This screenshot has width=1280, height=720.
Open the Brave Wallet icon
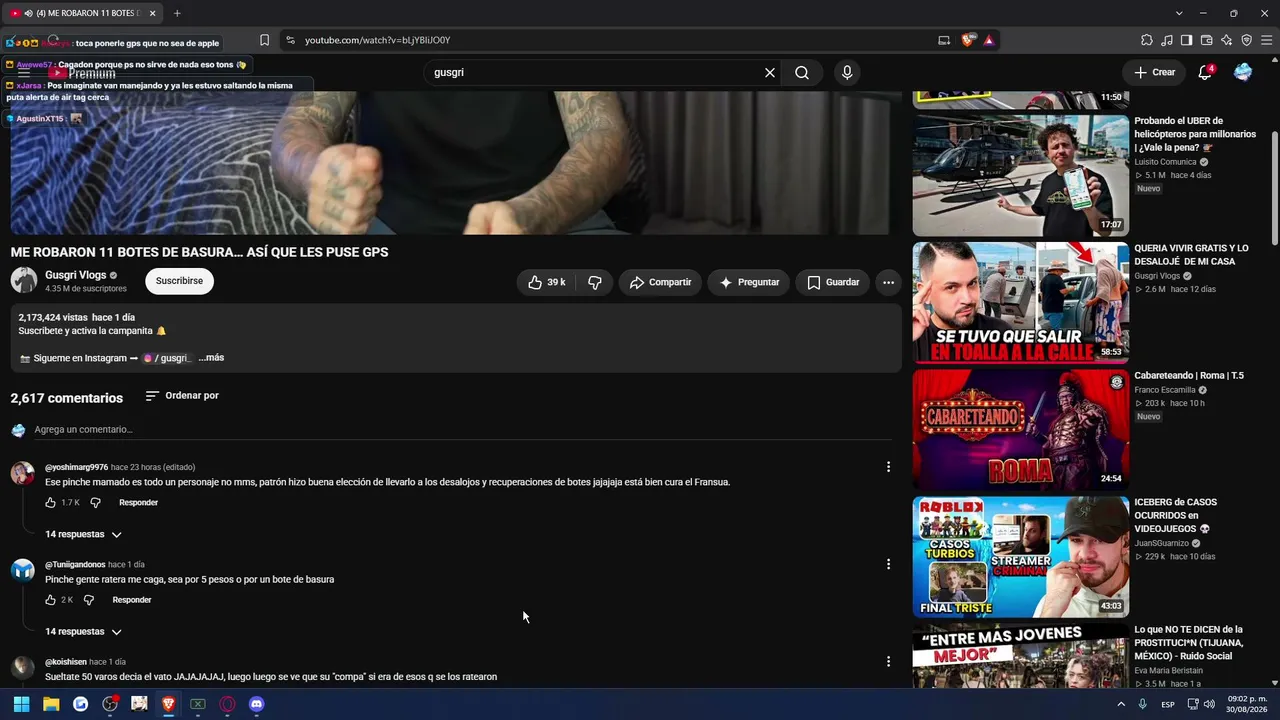(x=1207, y=40)
